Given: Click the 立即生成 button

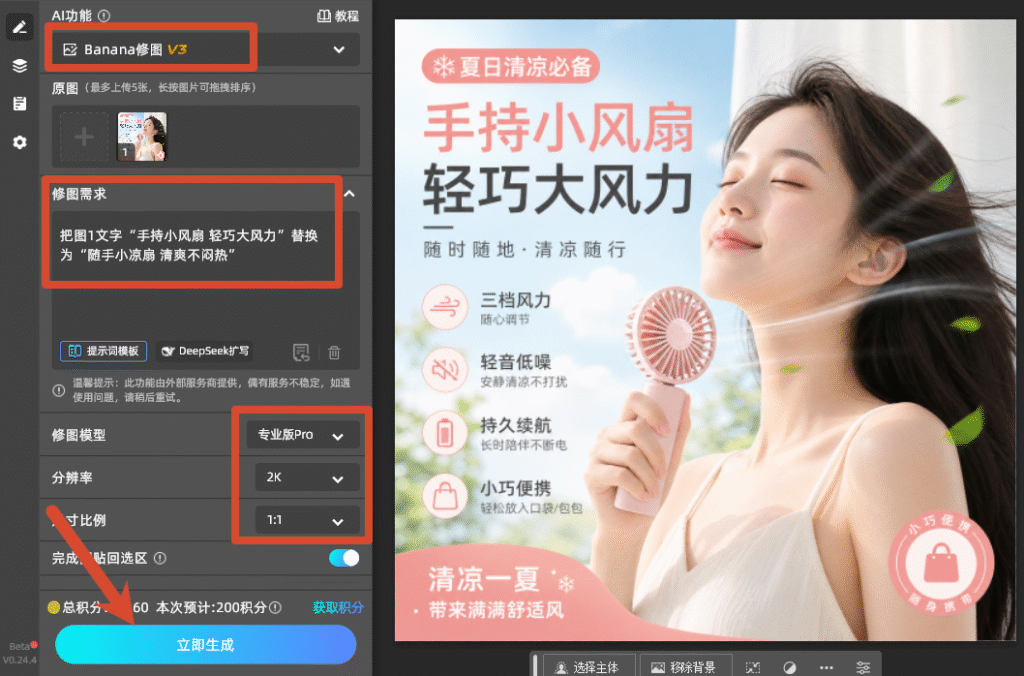Looking at the screenshot, I should tap(206, 645).
